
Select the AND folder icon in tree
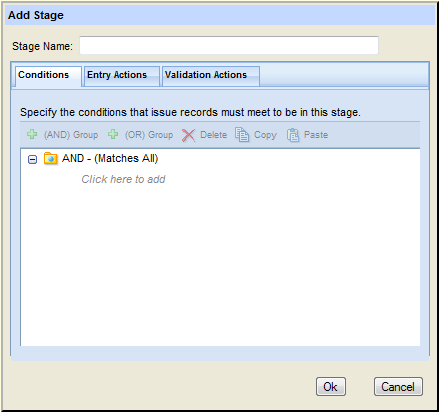pos(51,159)
